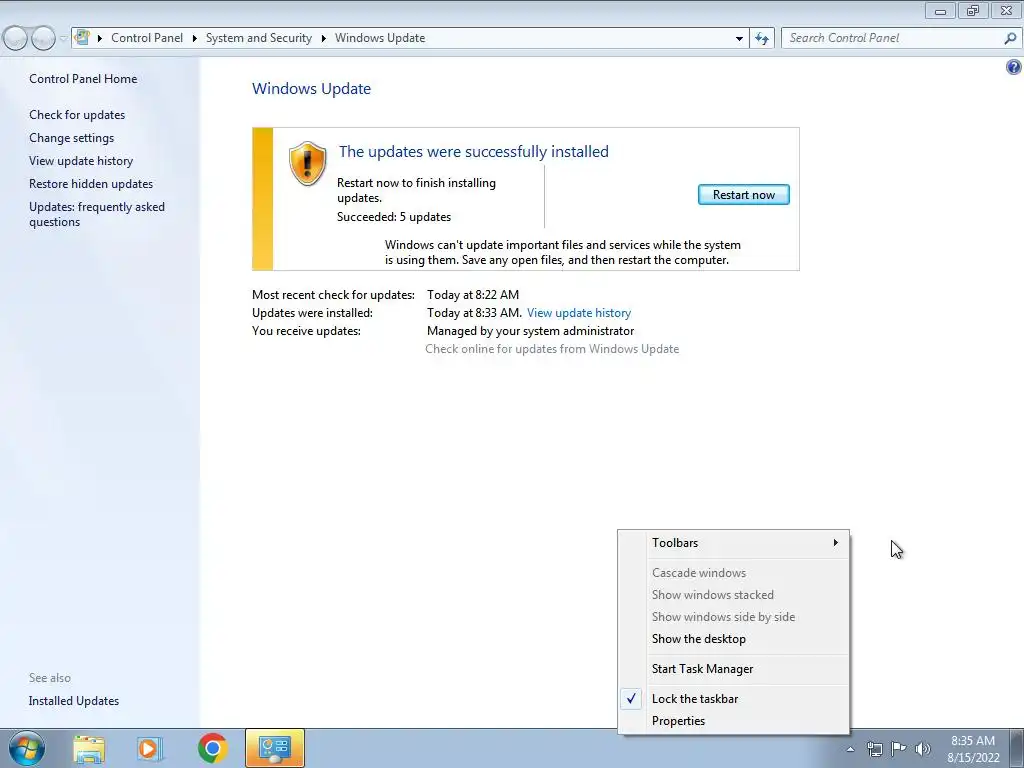Image resolution: width=1024 pixels, height=768 pixels.
Task: Click the Show desktop strip at the right end of the taskbar
Action: coord(1017,748)
